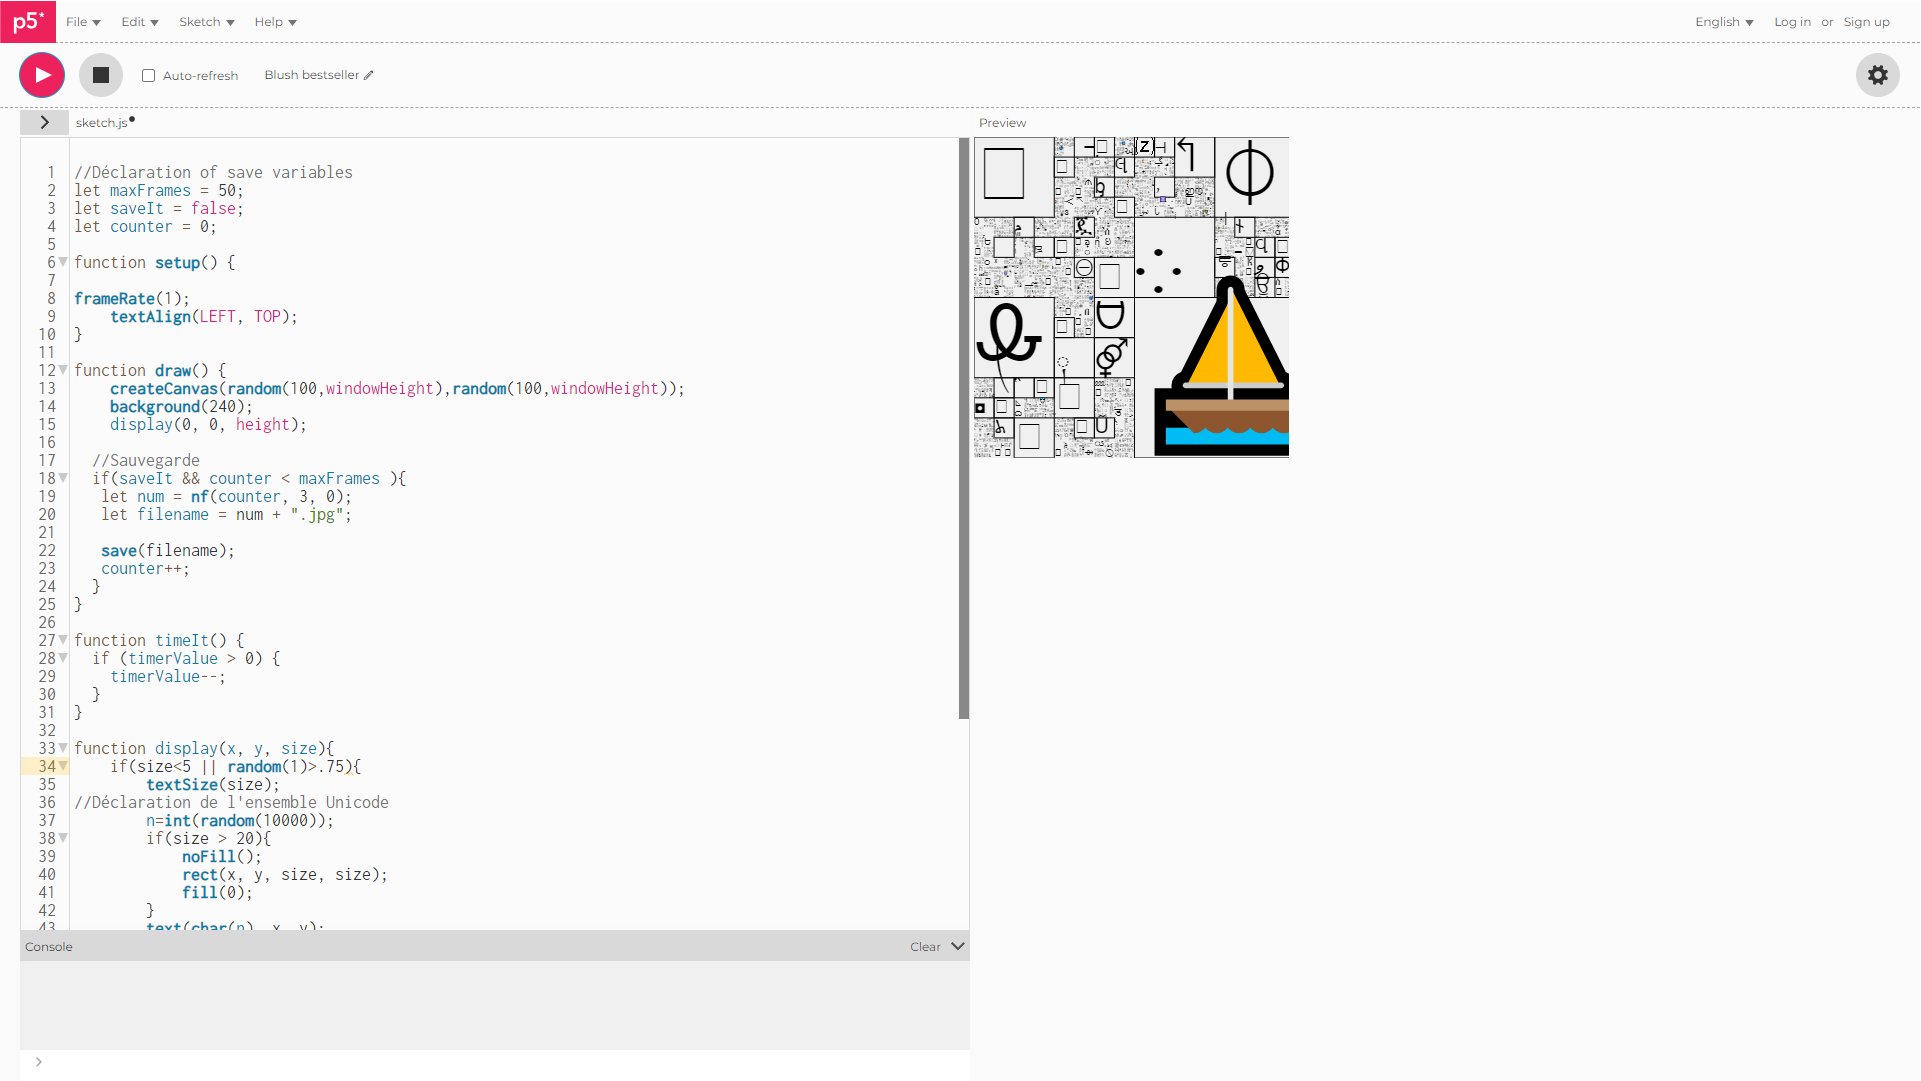Open the English language dropdown
Image resolution: width=1921 pixels, height=1081 pixels.
tap(1723, 22)
